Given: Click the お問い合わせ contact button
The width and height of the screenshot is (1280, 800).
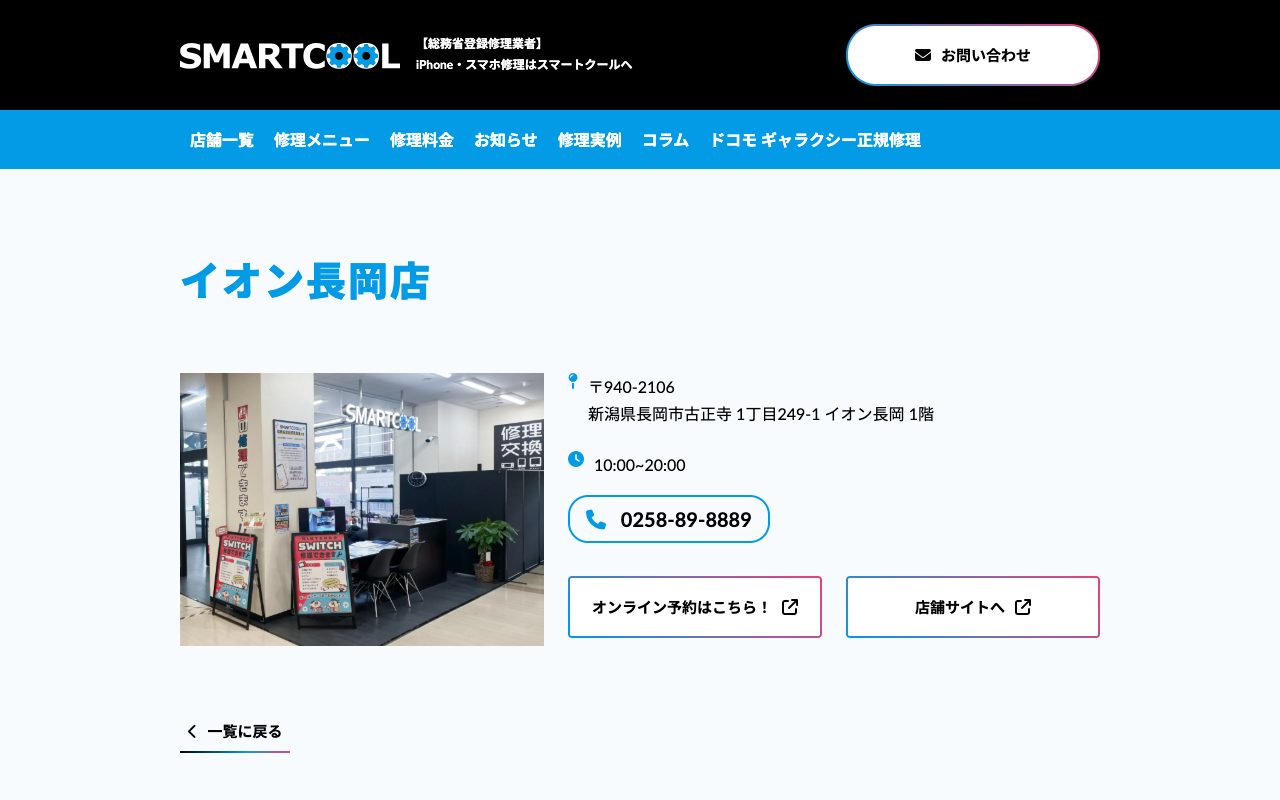Looking at the screenshot, I should (x=973, y=55).
